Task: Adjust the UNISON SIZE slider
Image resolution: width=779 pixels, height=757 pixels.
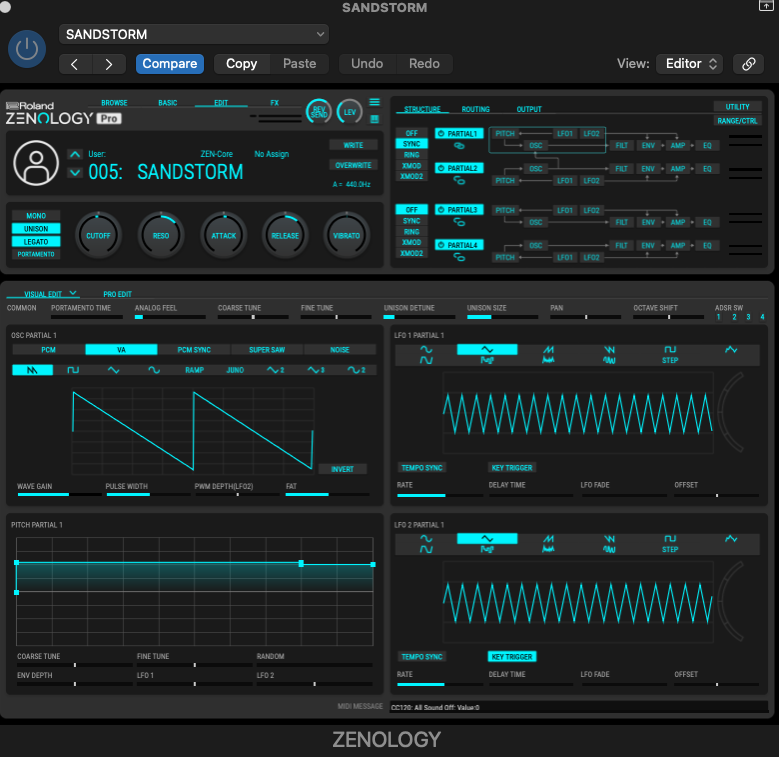Action: (x=502, y=317)
